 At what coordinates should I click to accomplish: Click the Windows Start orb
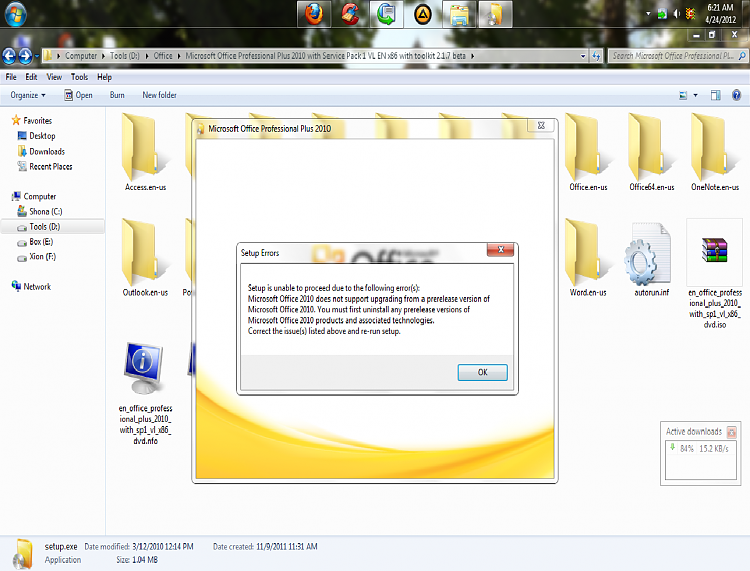tap(15, 14)
